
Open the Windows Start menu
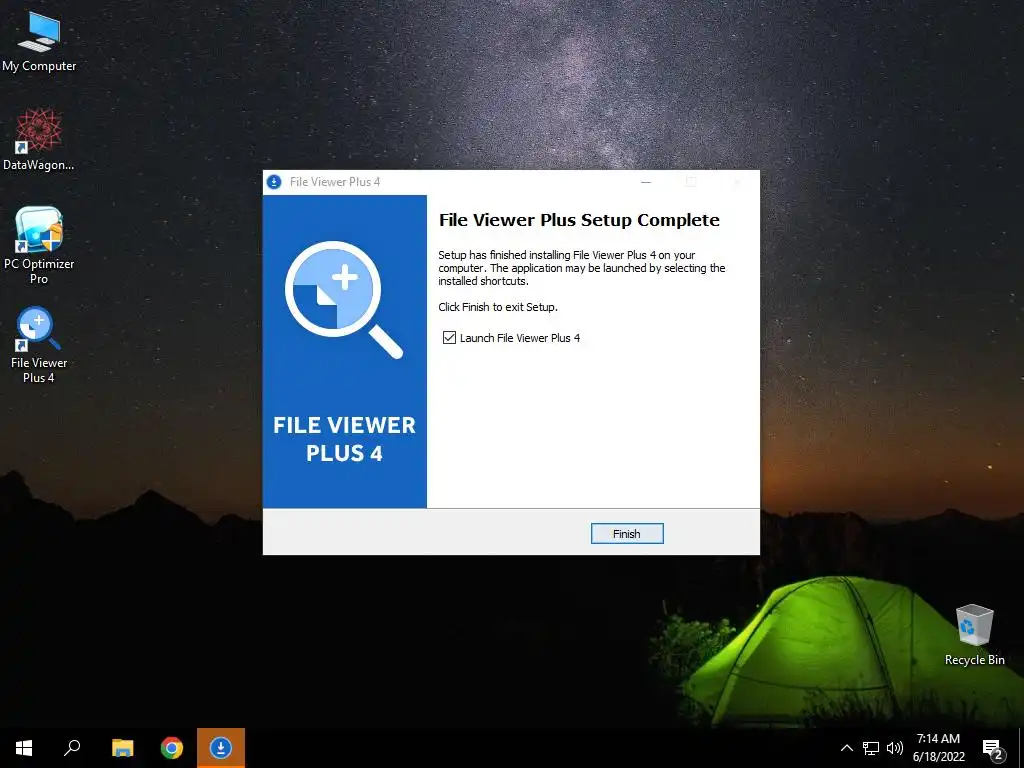point(24,748)
